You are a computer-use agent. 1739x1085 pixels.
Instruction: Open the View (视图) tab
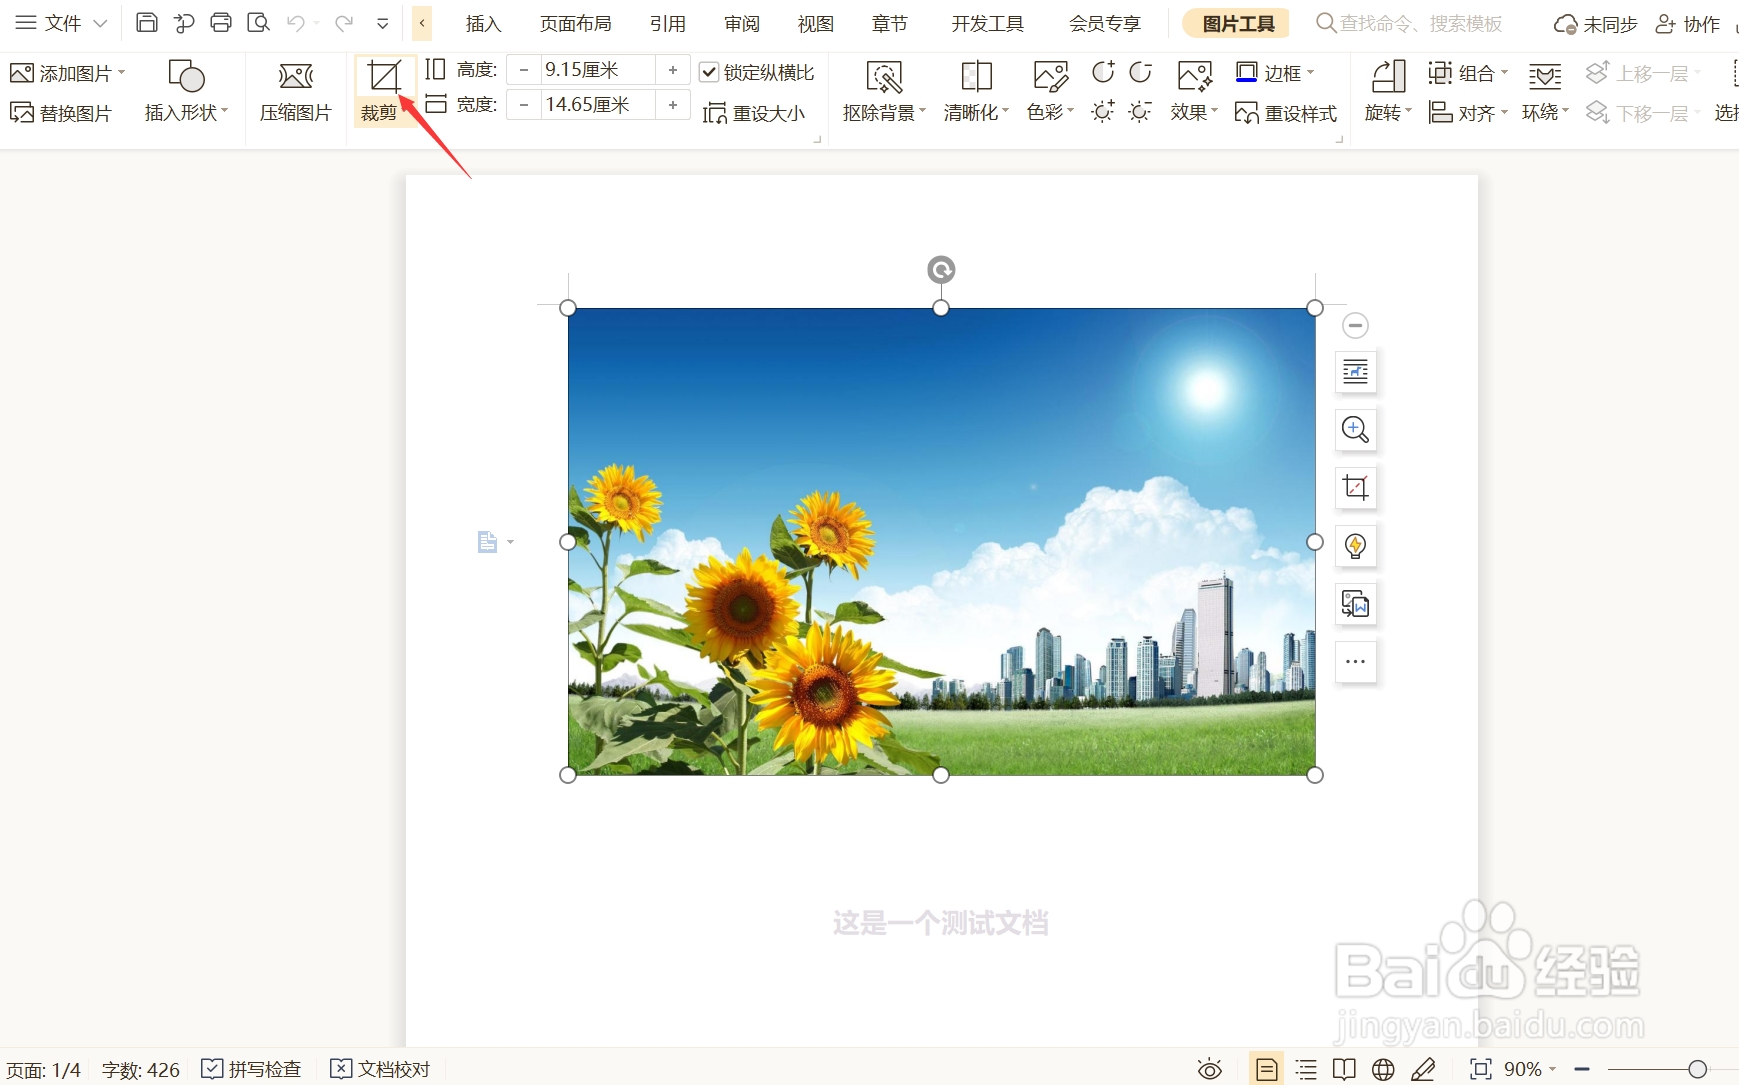coord(816,23)
